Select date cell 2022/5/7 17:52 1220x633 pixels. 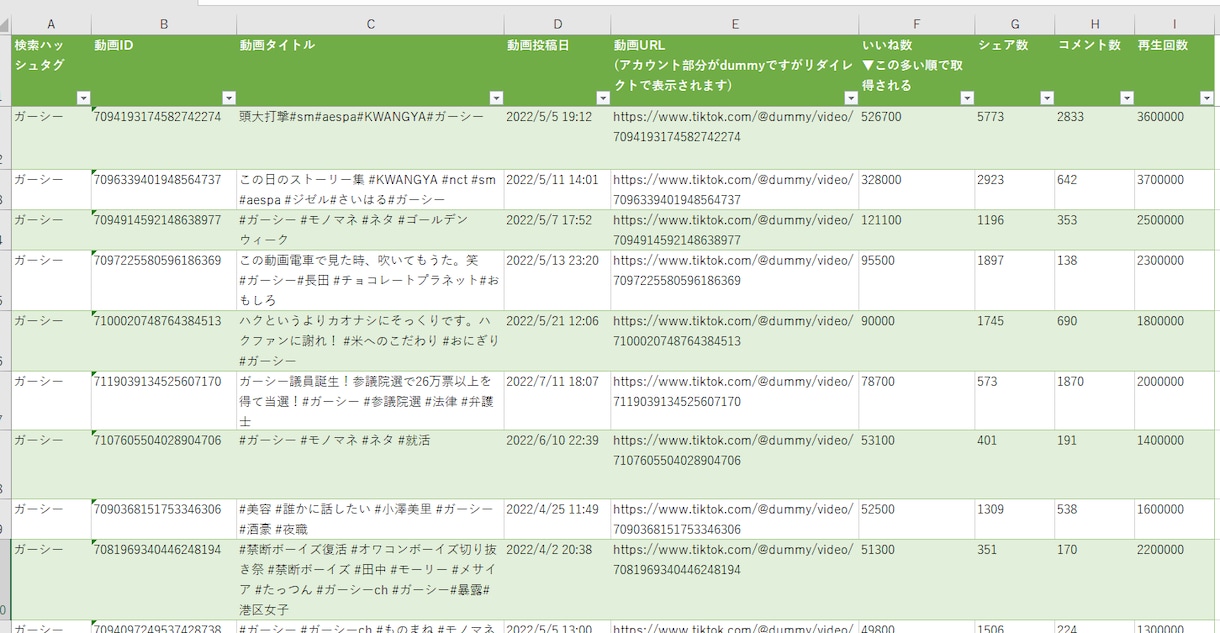coord(558,230)
